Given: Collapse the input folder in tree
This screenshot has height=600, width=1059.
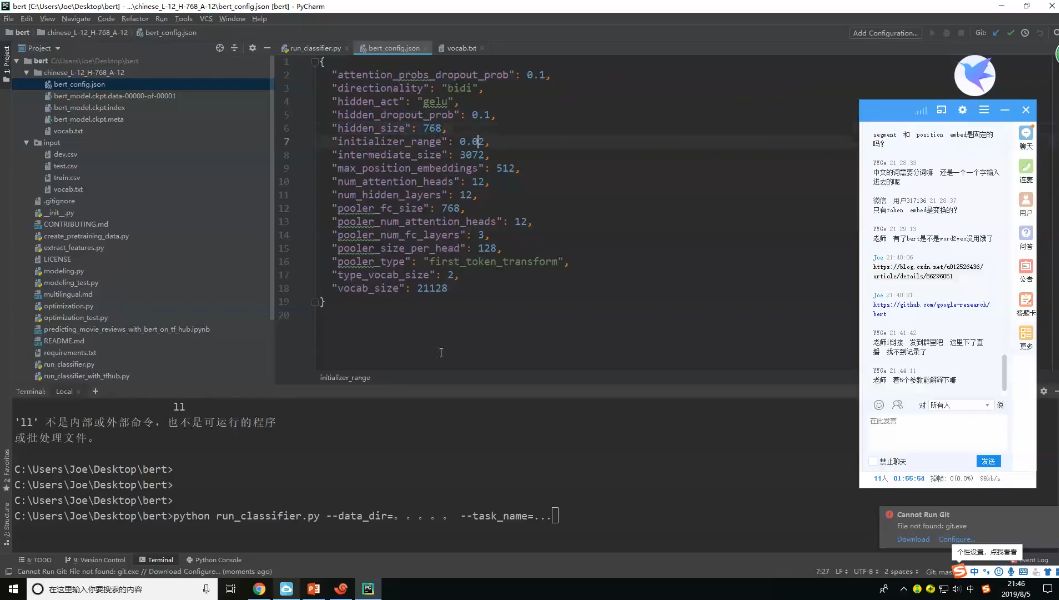Looking at the screenshot, I should pyautogui.click(x=26, y=143).
